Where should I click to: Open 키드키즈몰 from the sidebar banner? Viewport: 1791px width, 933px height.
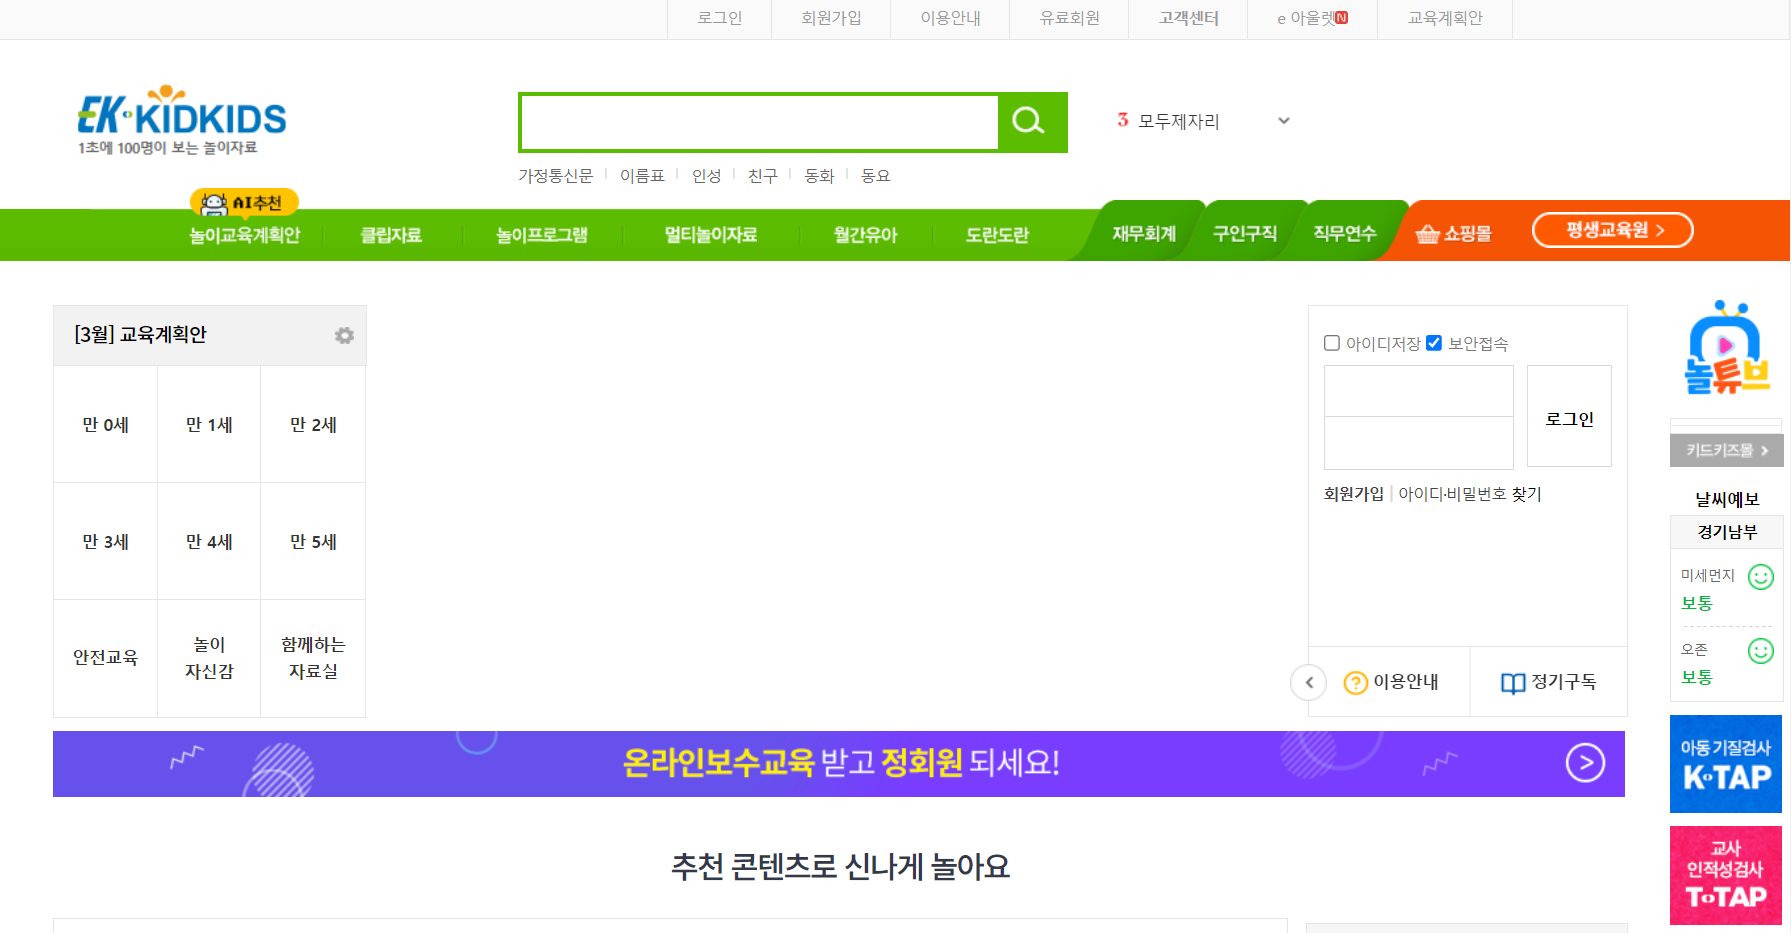[x=1726, y=450]
